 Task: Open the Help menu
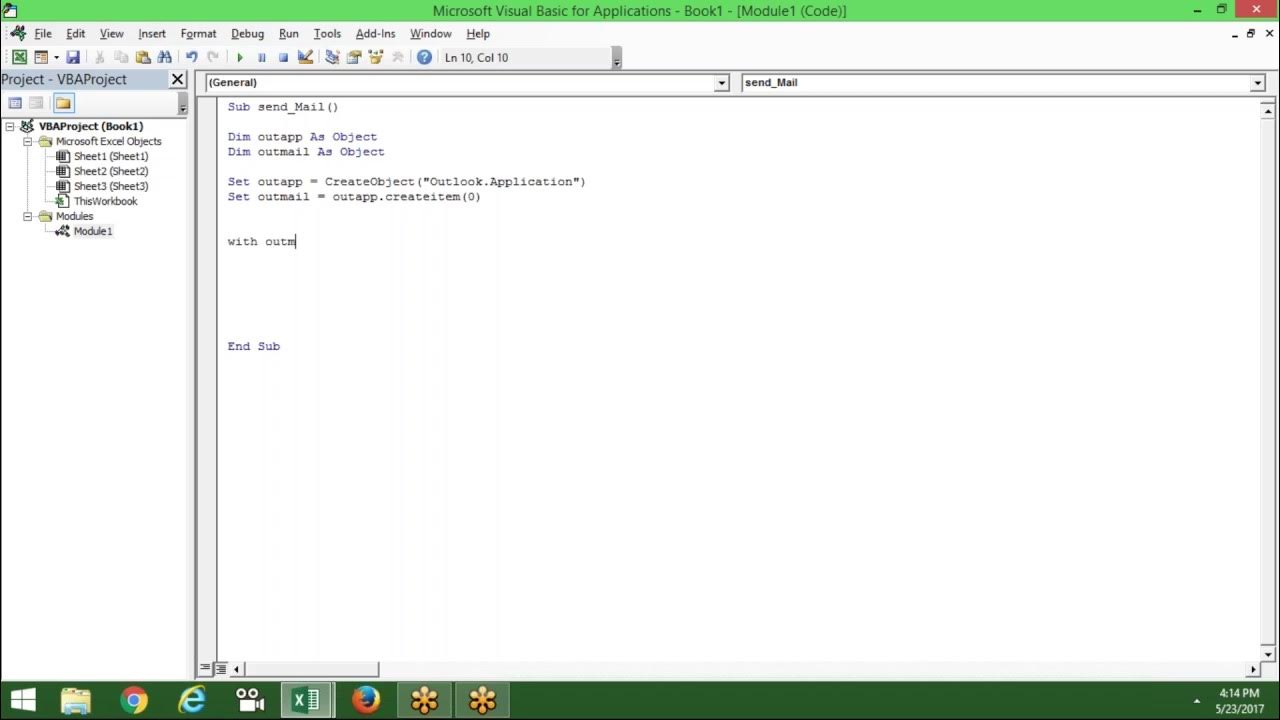[478, 34]
